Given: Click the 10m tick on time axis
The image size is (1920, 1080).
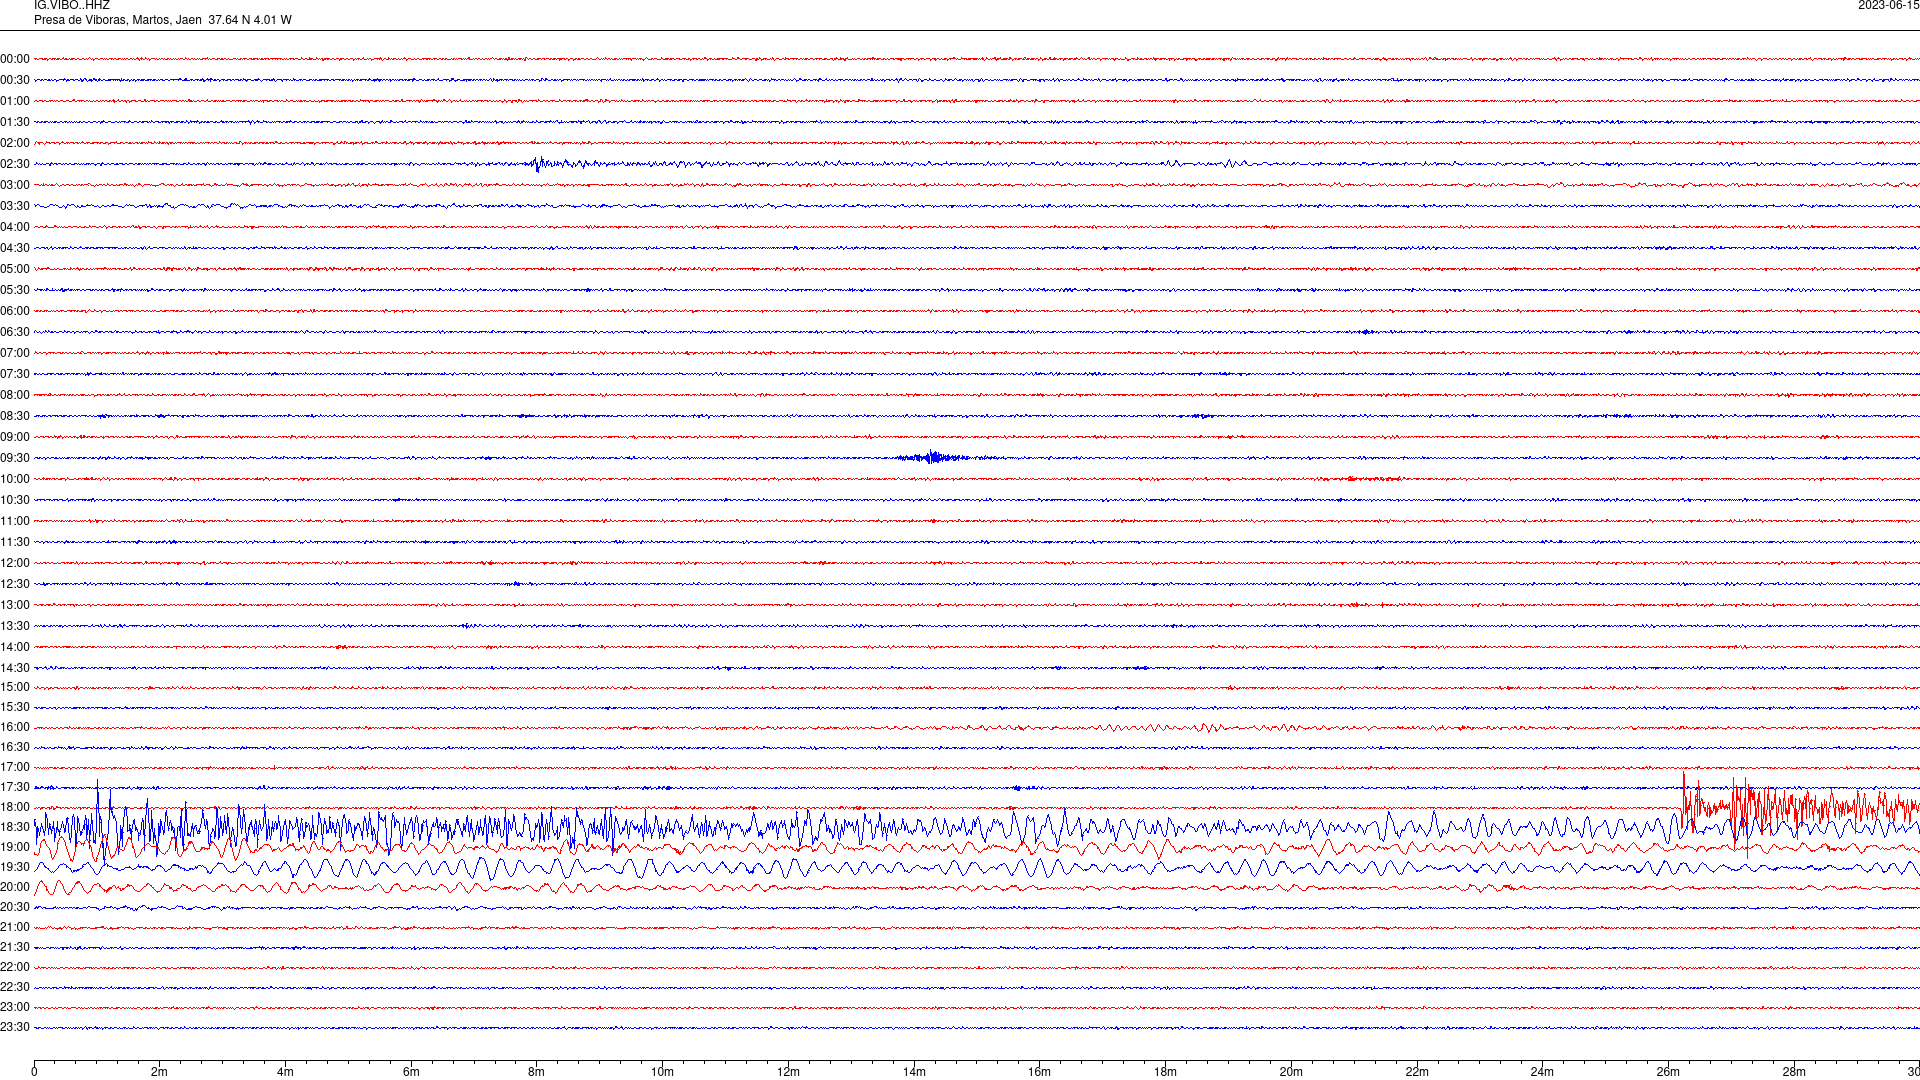Looking at the screenshot, I should pos(662,1072).
